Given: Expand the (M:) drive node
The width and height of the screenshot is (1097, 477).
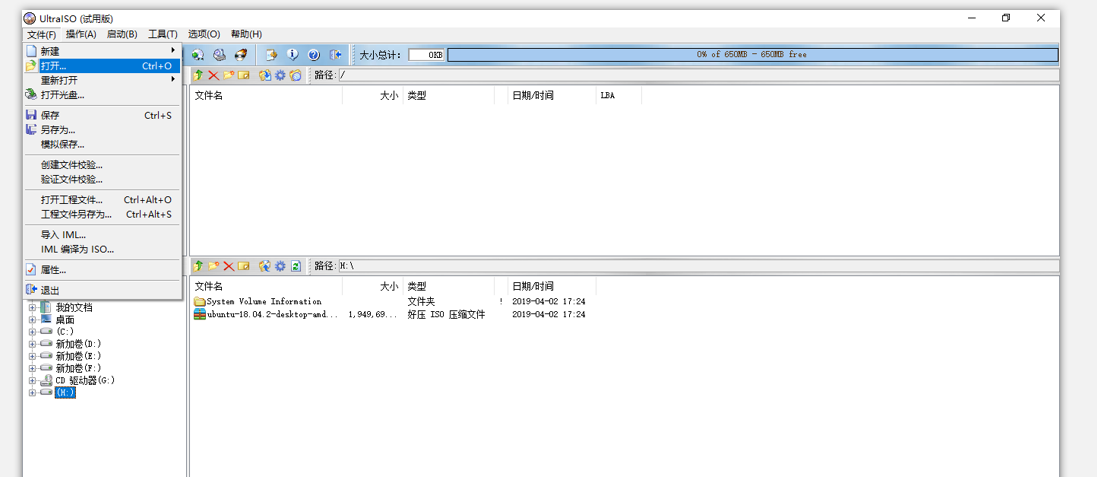Looking at the screenshot, I should click(31, 392).
